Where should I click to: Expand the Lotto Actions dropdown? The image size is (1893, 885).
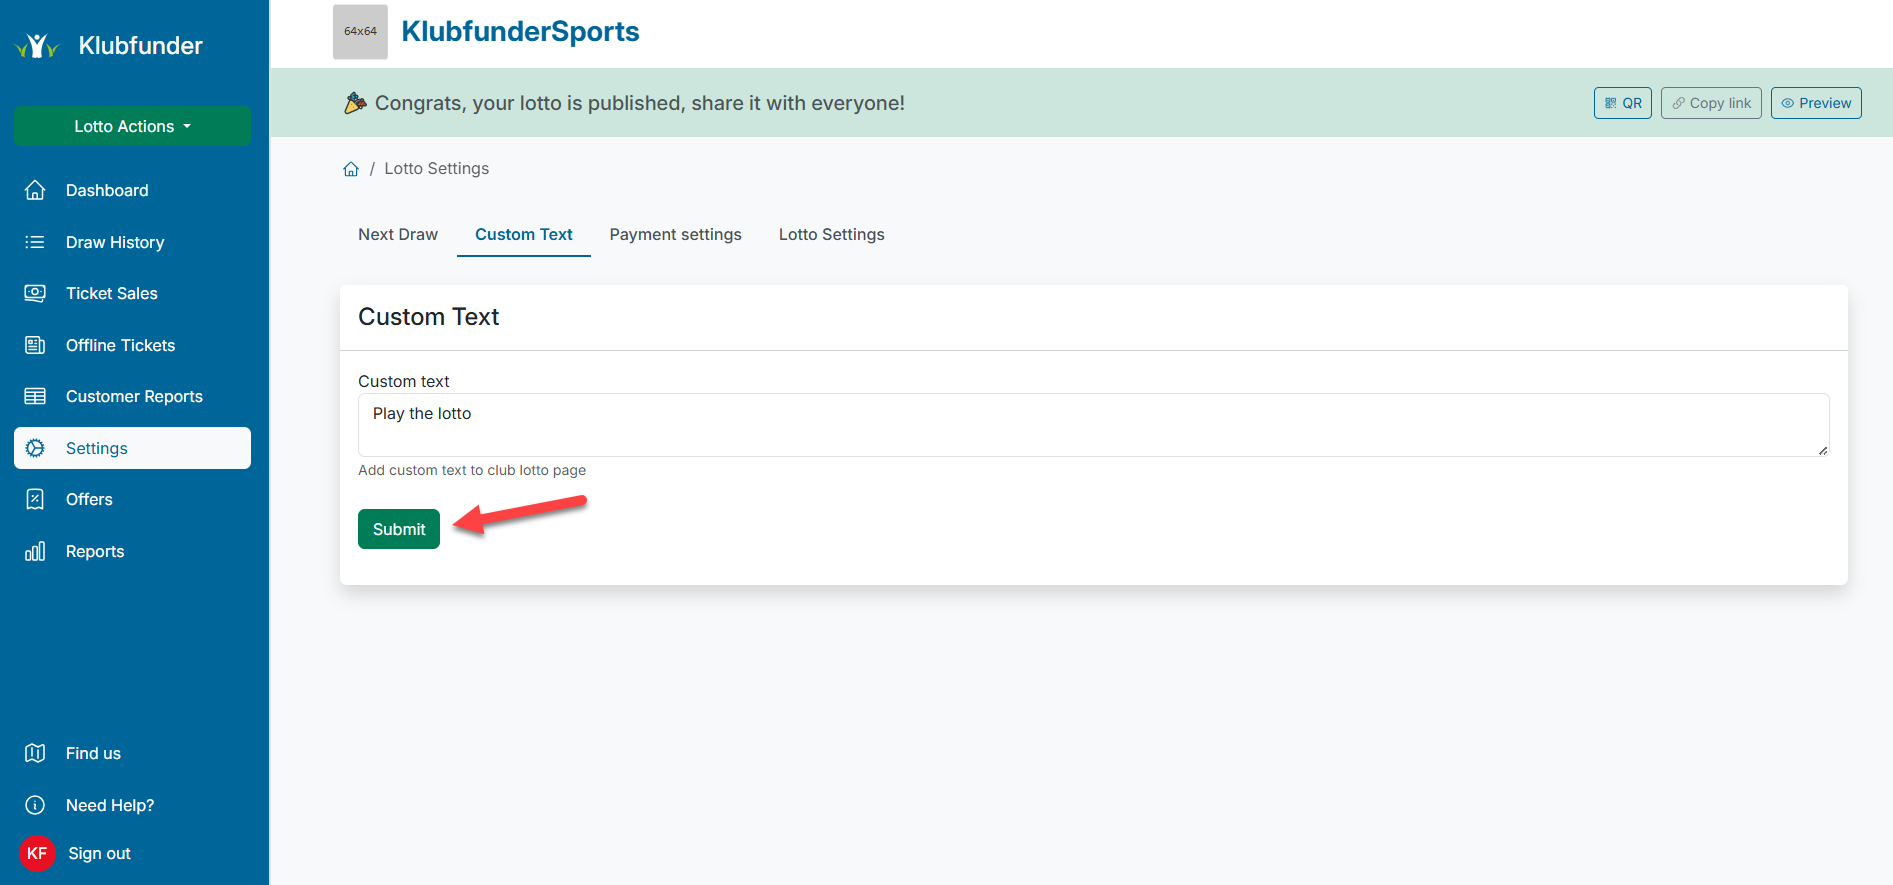point(132,126)
